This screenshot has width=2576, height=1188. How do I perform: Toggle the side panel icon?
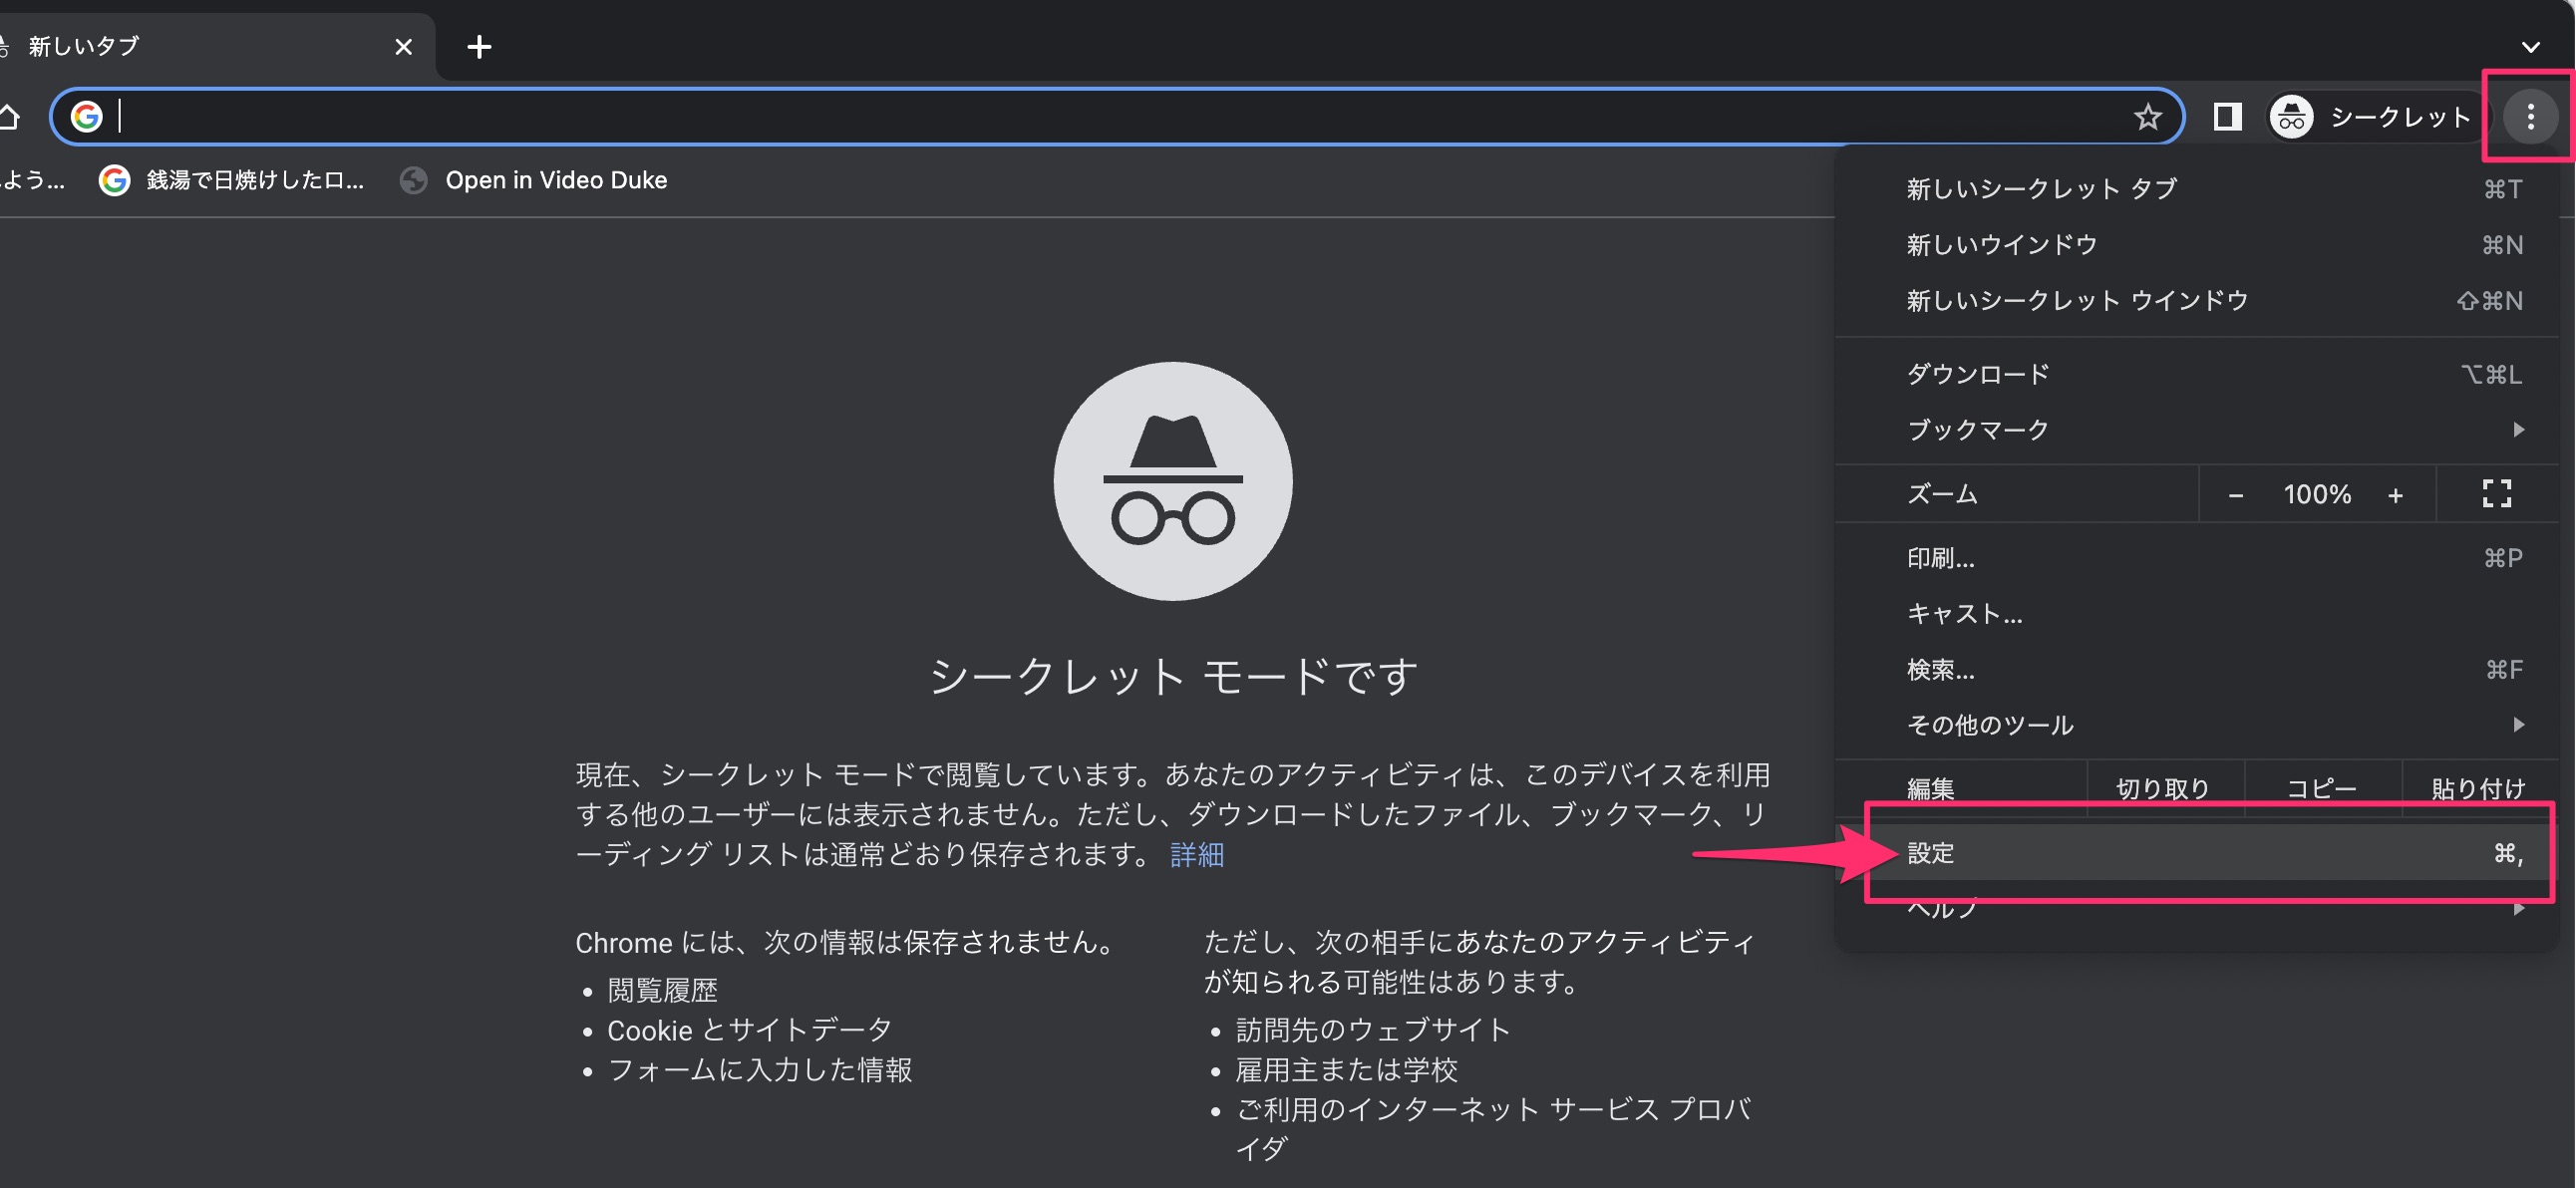click(x=2227, y=117)
